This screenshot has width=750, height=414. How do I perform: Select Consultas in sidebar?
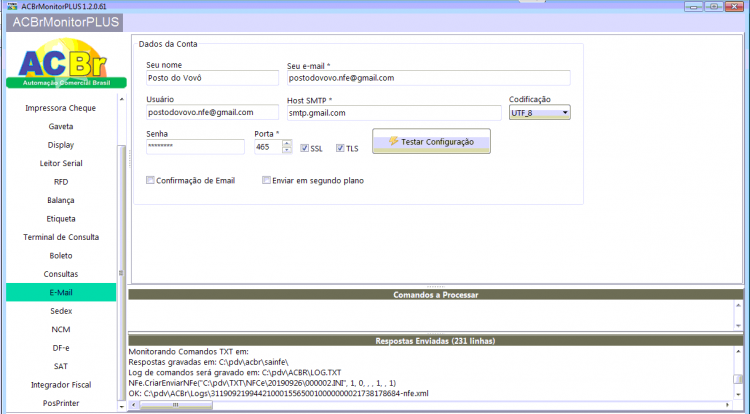click(x=61, y=274)
